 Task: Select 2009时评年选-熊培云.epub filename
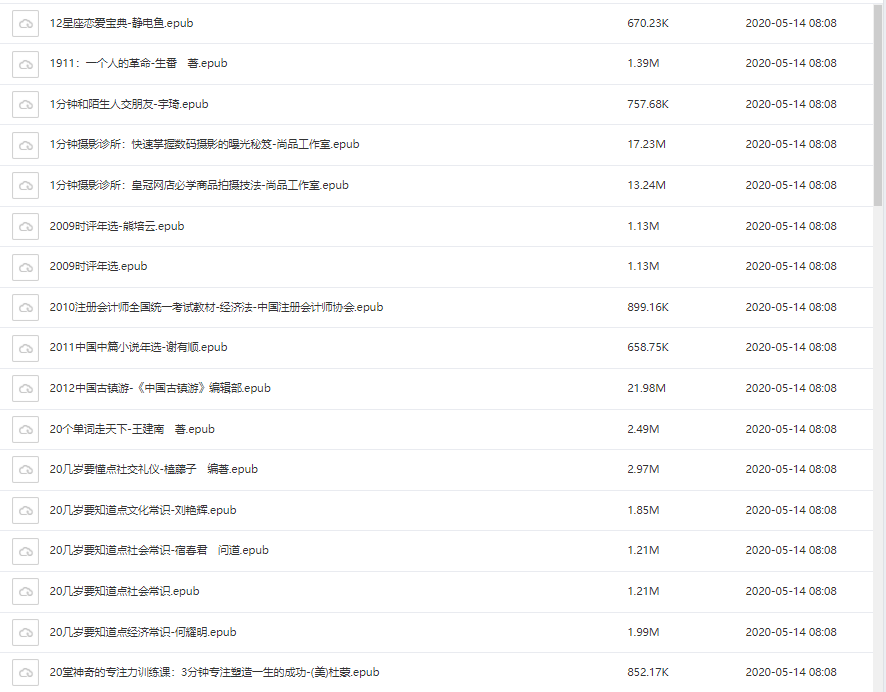coord(117,226)
